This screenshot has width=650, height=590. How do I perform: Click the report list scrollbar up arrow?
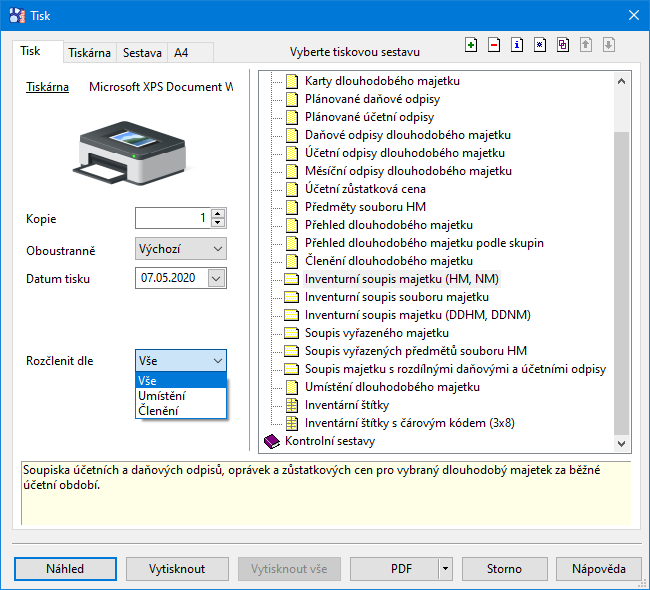(621, 81)
